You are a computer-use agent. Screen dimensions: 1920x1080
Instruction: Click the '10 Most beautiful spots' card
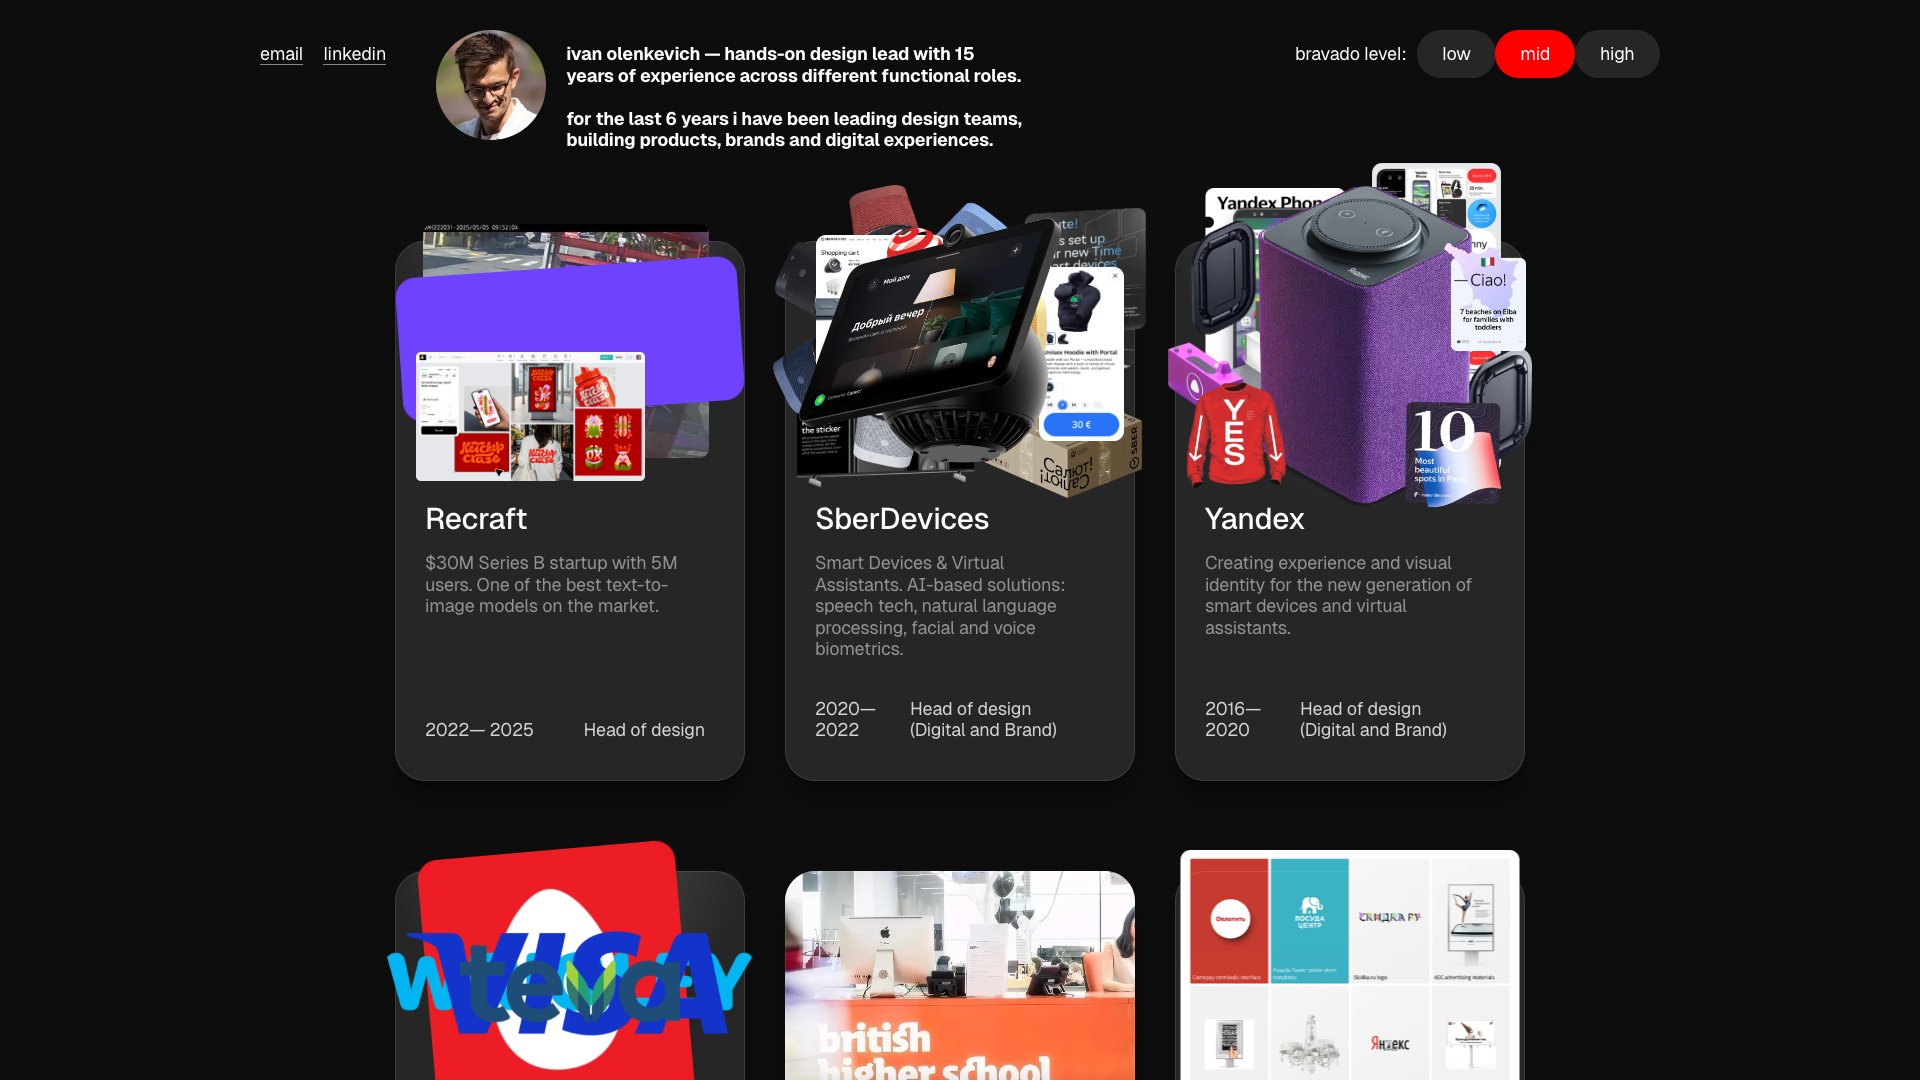tap(1453, 453)
